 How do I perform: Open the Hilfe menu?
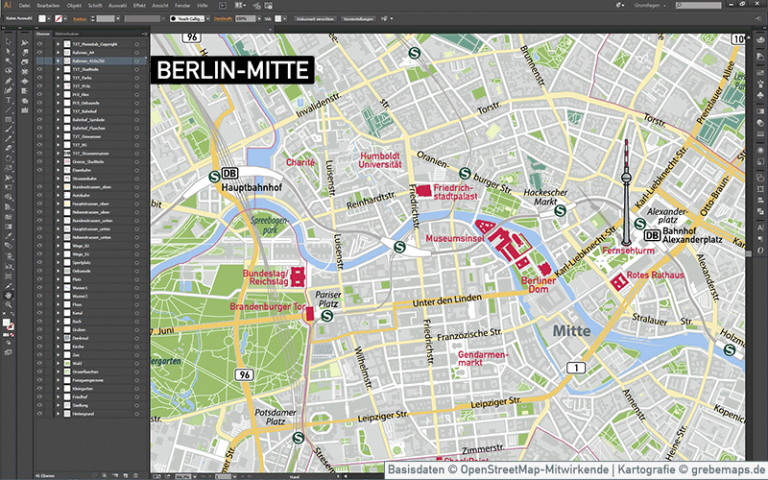point(202,5)
